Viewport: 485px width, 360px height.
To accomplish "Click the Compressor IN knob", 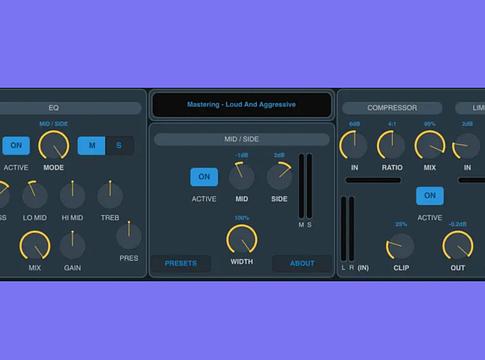I will click(x=354, y=146).
